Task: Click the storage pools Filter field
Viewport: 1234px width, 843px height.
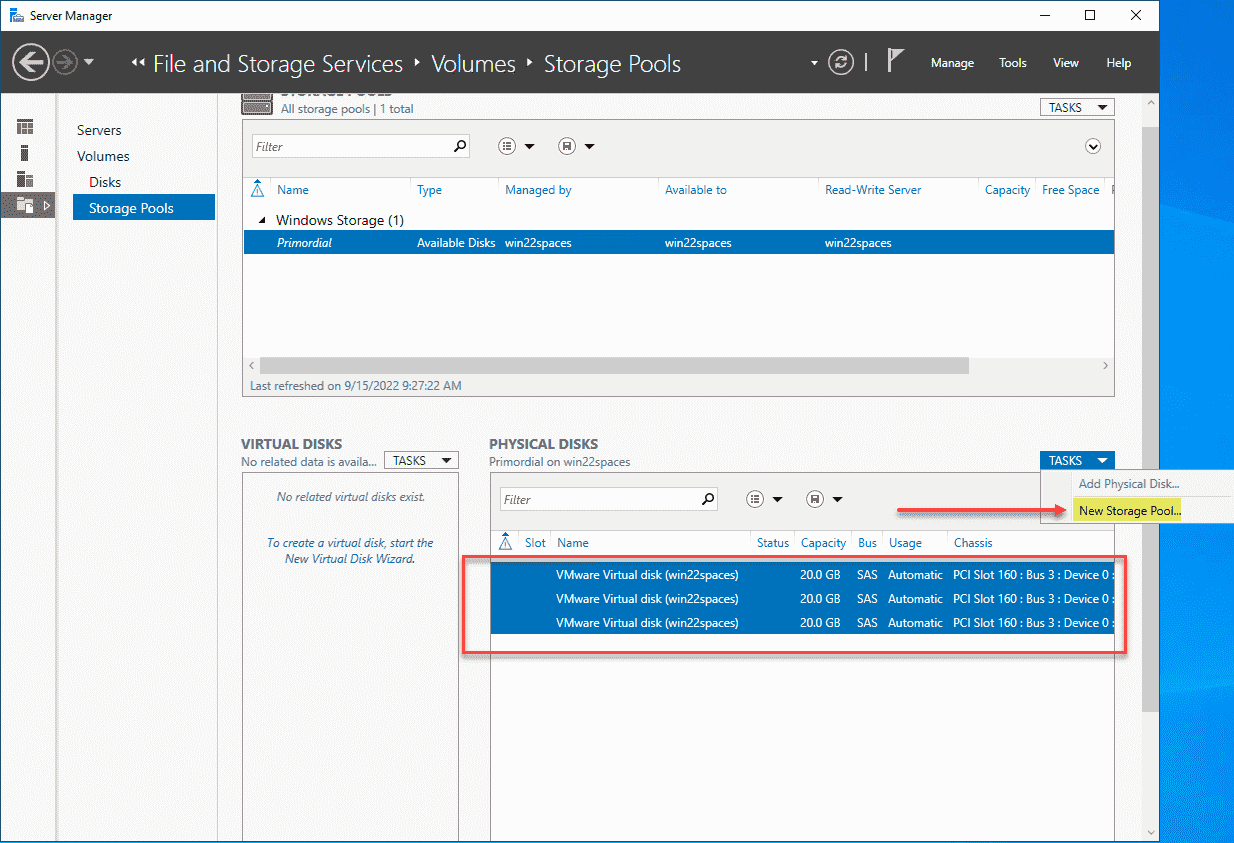Action: click(x=352, y=146)
